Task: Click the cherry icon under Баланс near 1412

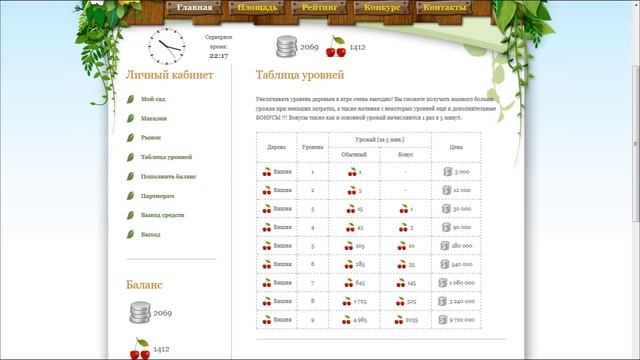Action: coord(140,349)
